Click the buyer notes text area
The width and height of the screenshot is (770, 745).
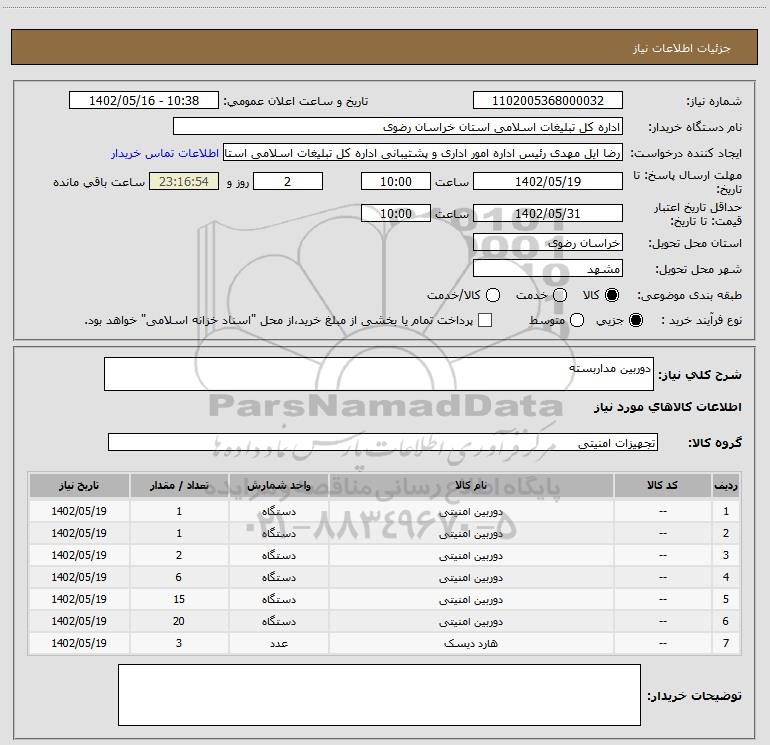[379, 695]
